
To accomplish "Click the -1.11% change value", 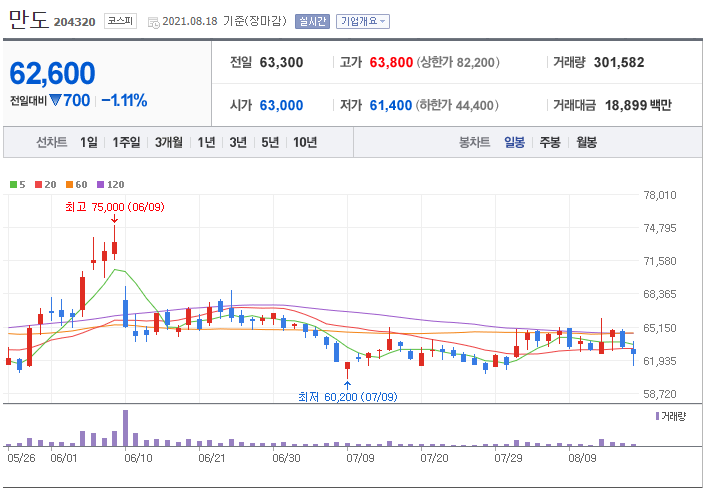I will 124,100.
